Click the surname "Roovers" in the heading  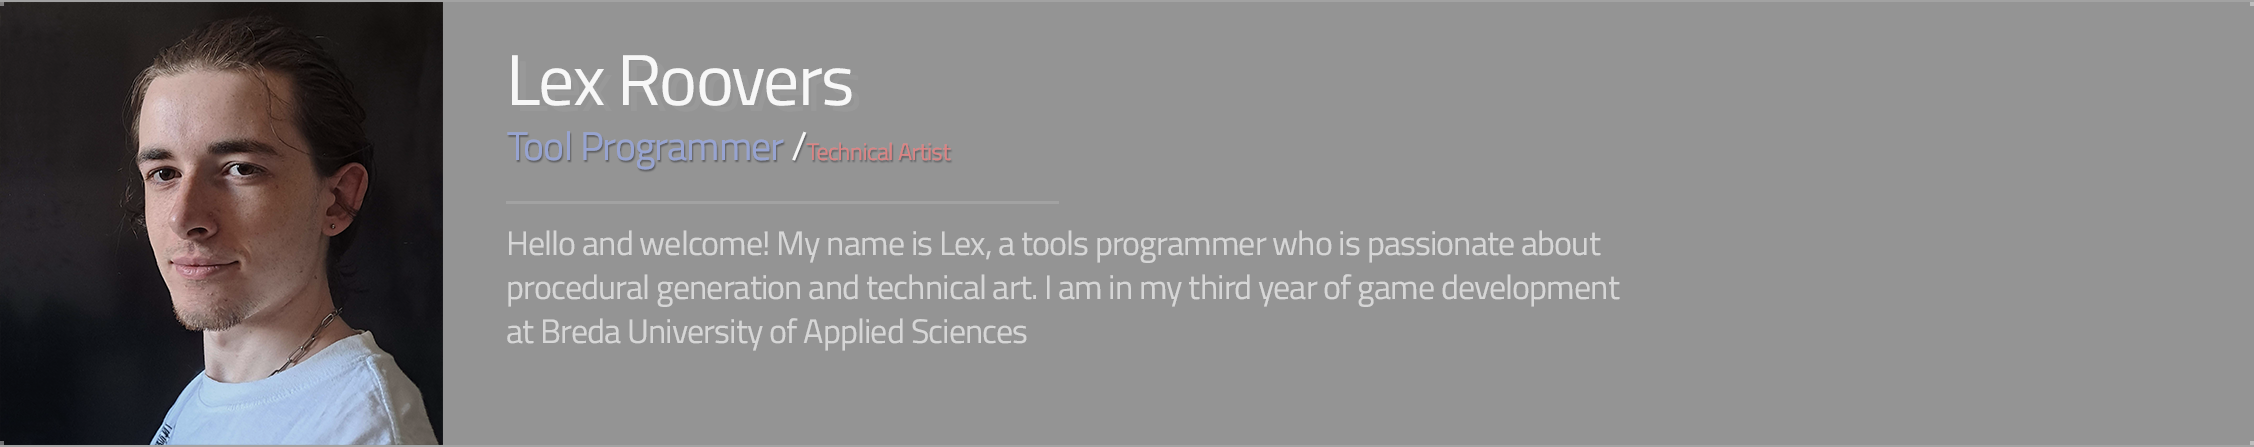[x=735, y=82]
